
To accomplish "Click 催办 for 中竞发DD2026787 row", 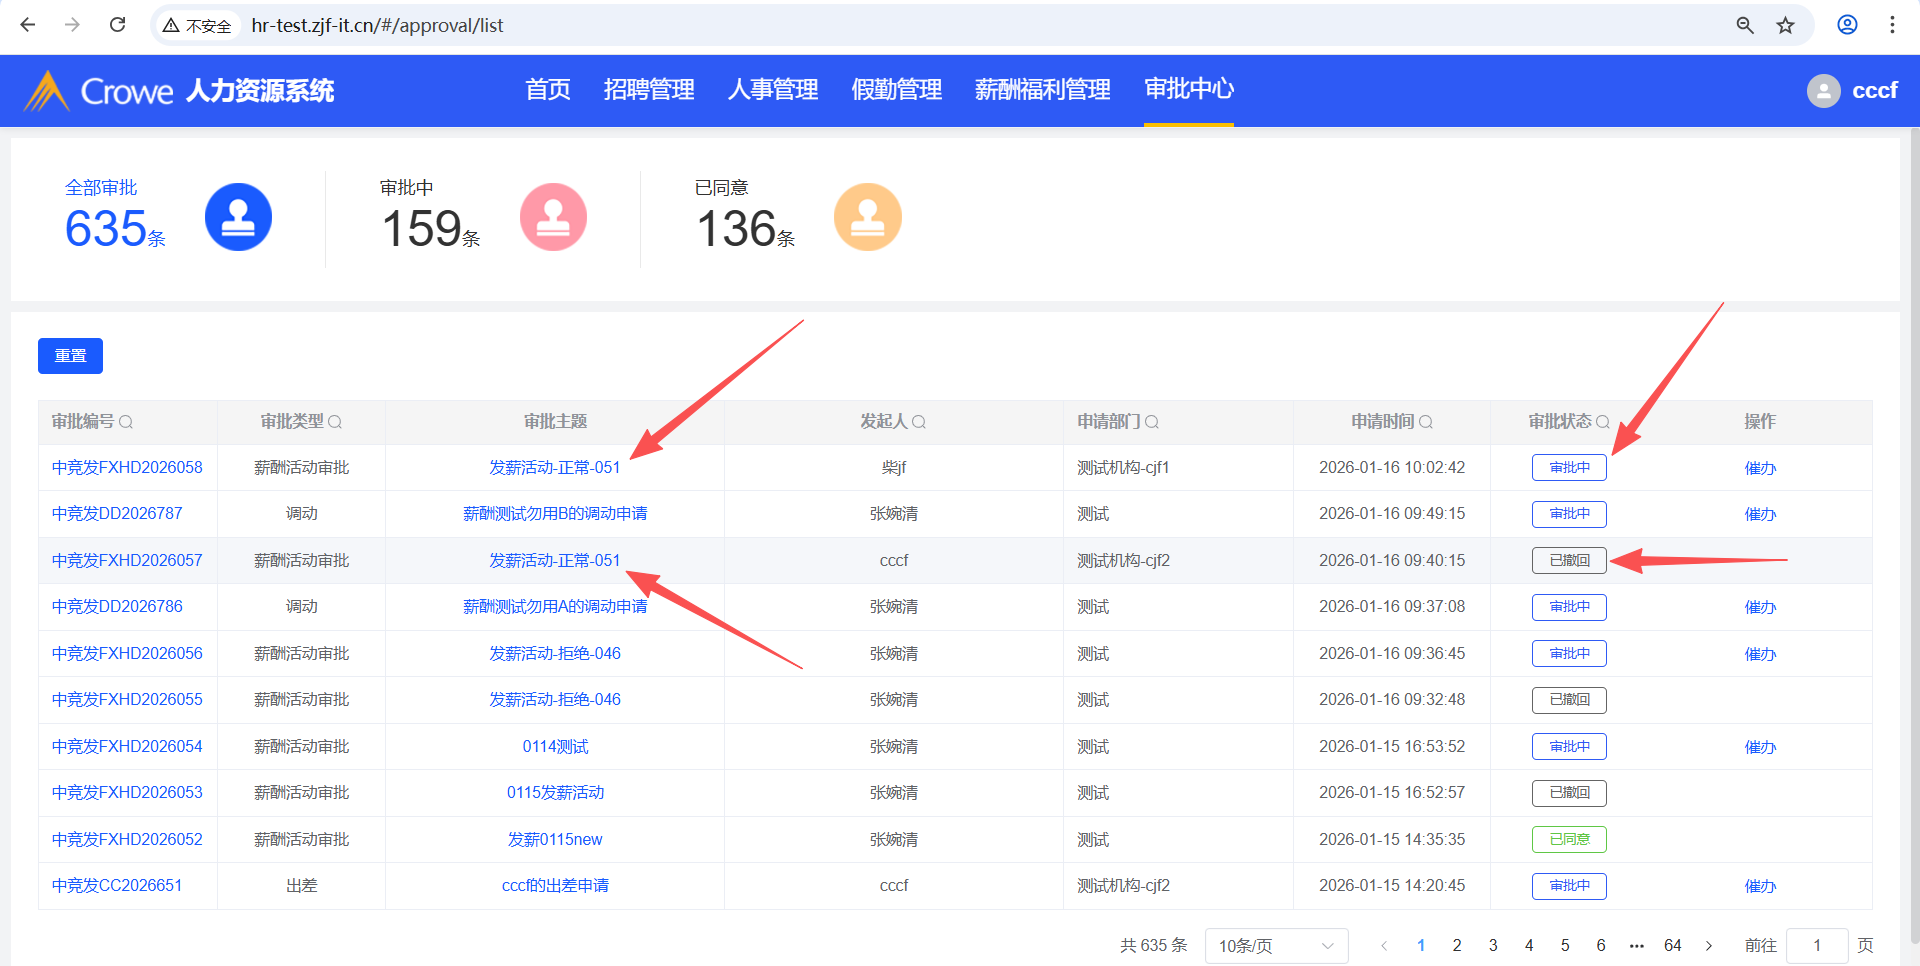I will coord(1760,514).
